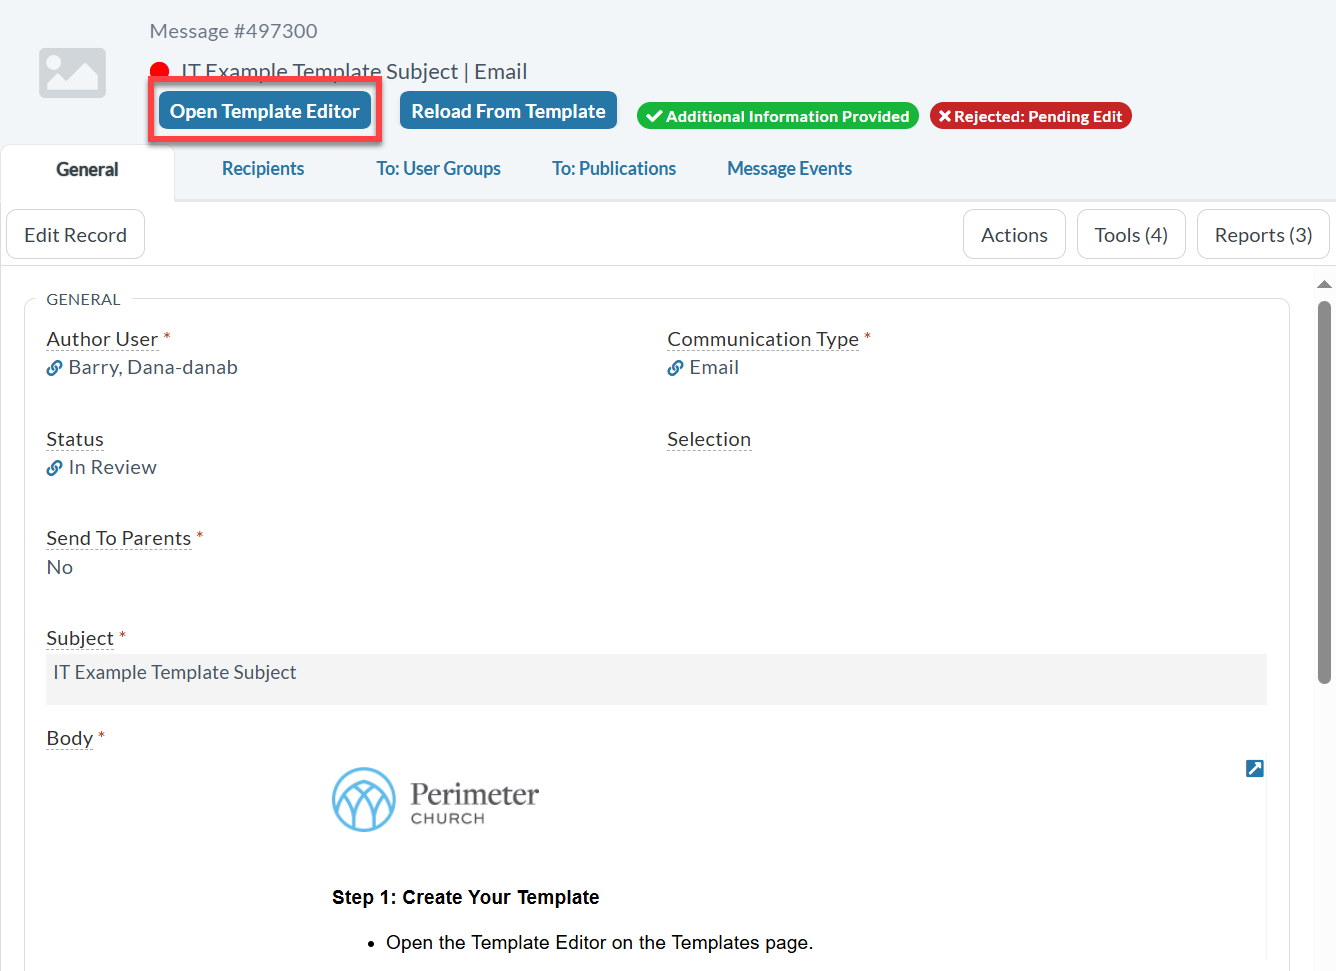Open the Tools (4) menu
The height and width of the screenshot is (971, 1336).
[1130, 235]
